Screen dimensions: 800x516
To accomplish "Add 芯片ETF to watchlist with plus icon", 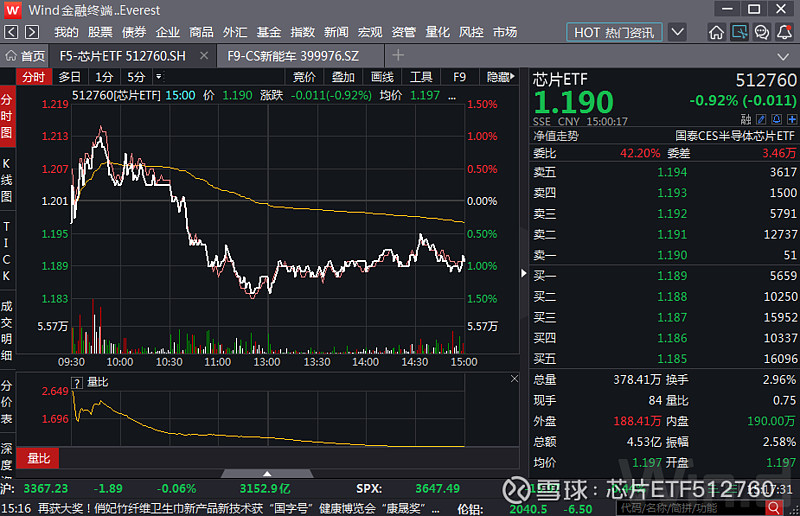I will pos(792,119).
